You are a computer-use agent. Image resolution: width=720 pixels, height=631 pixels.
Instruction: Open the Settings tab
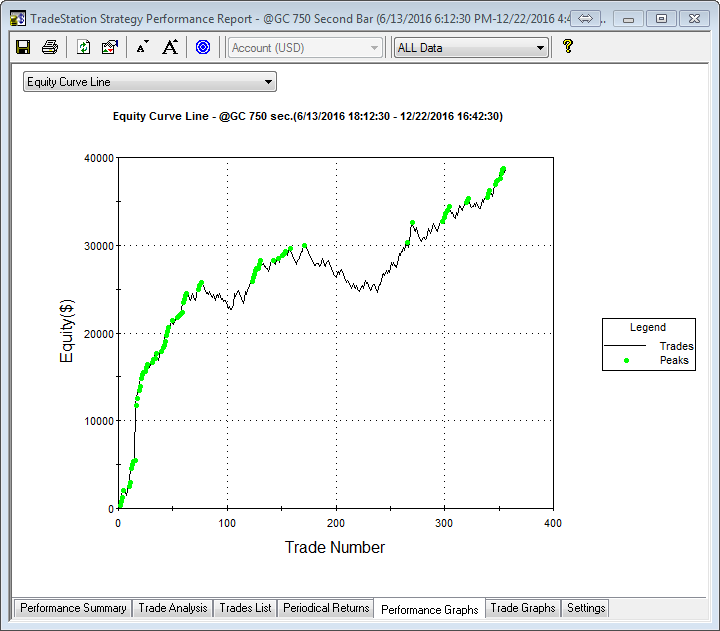coord(585,608)
